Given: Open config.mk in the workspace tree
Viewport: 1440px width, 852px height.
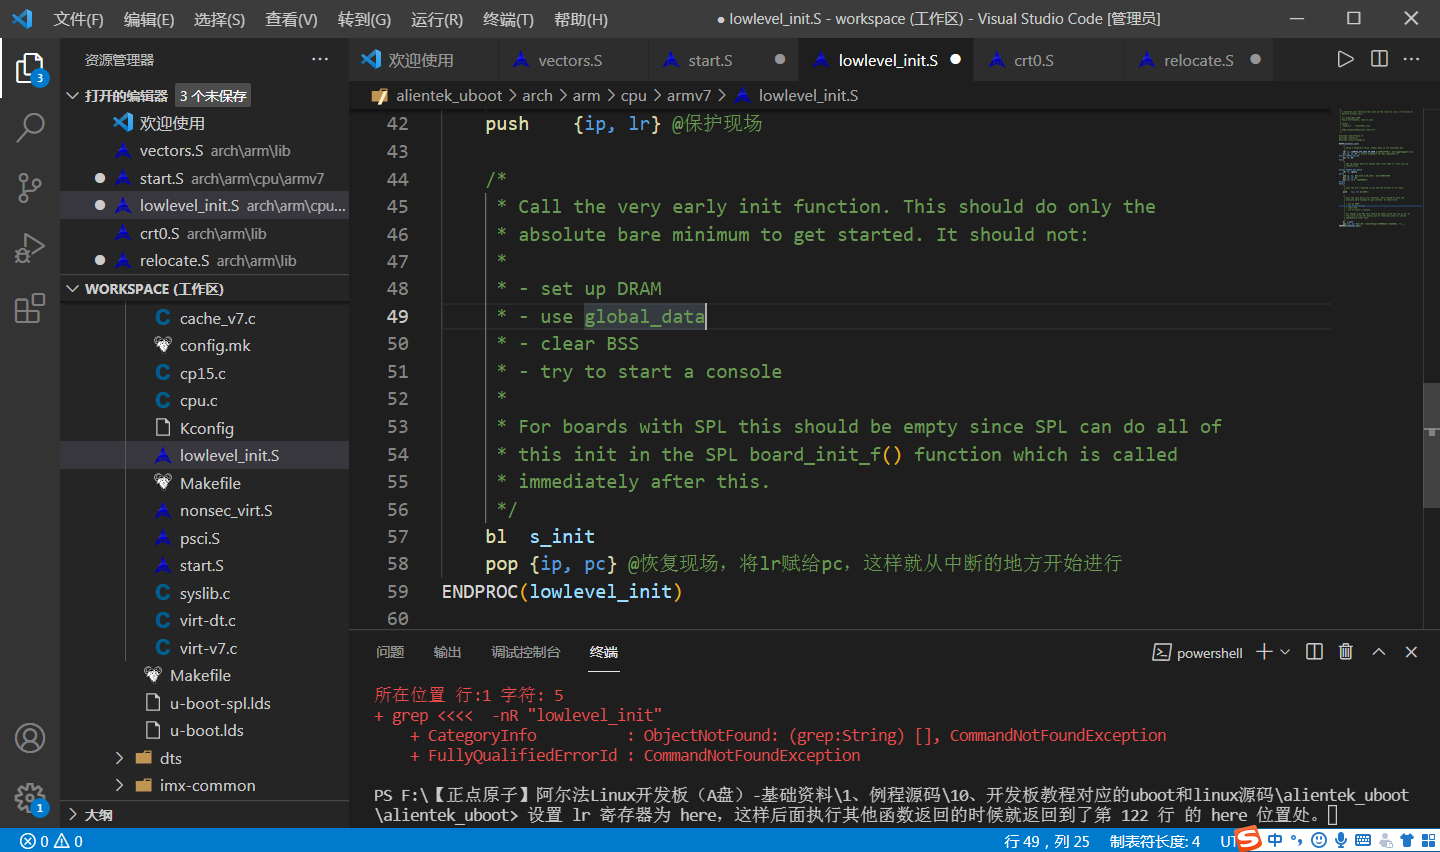Looking at the screenshot, I should click(x=204, y=345).
